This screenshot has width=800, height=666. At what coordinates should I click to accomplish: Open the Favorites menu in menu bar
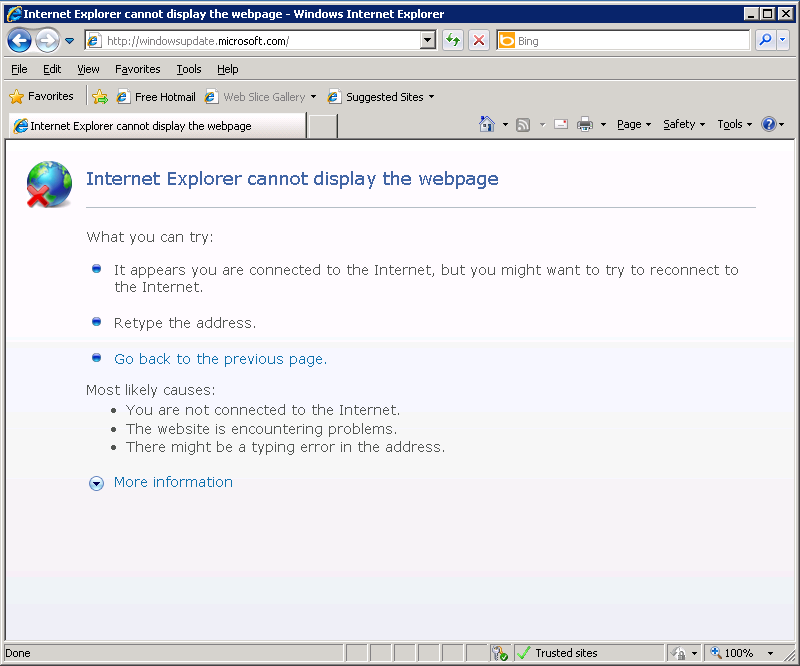137,69
